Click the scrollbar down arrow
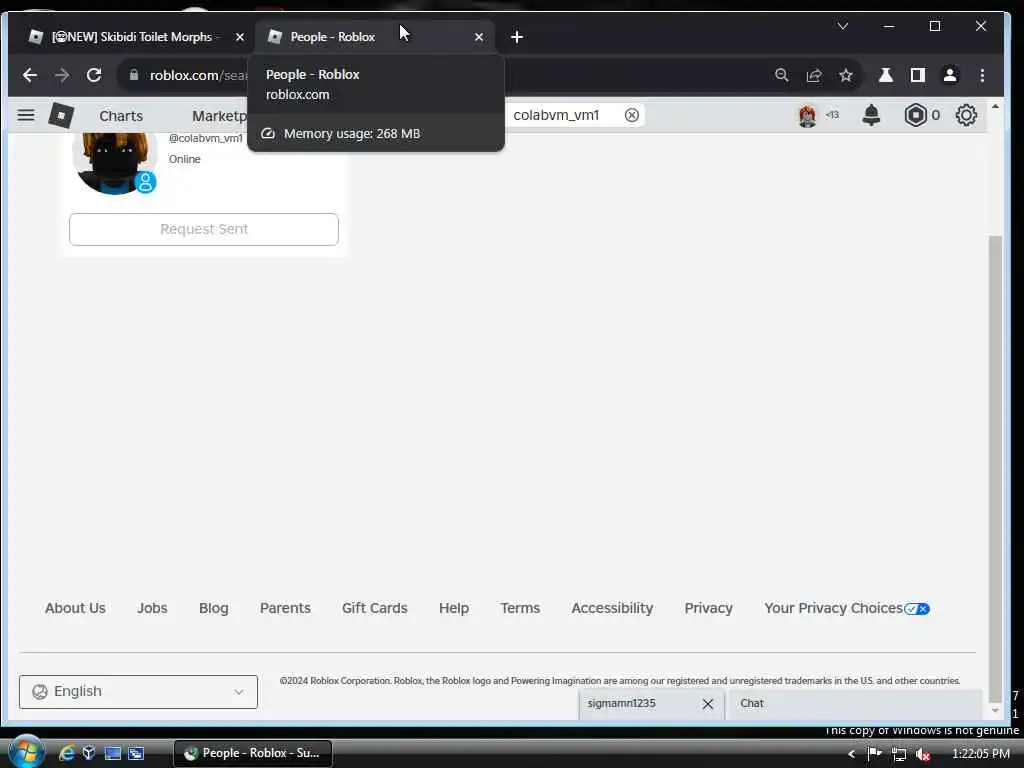Screen dimensions: 1024x768 [x=995, y=711]
